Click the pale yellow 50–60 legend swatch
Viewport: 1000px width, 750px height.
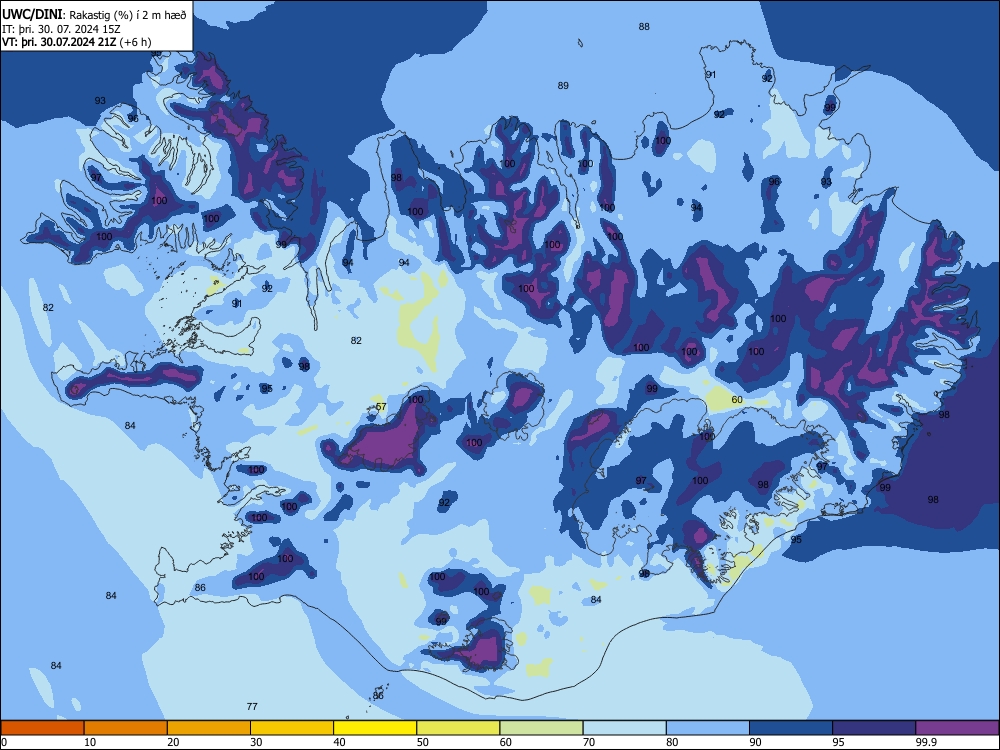point(458,728)
